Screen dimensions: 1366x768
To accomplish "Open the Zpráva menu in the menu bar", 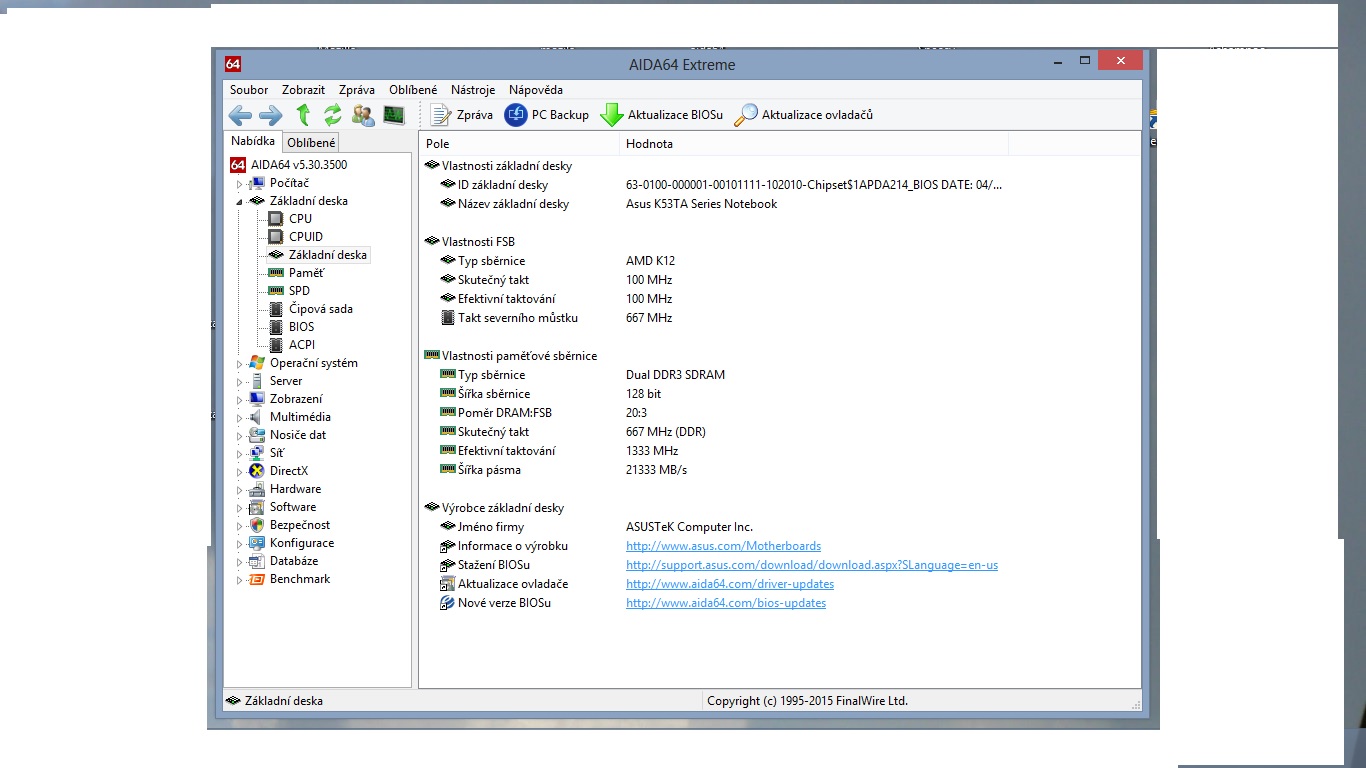I will coord(357,90).
